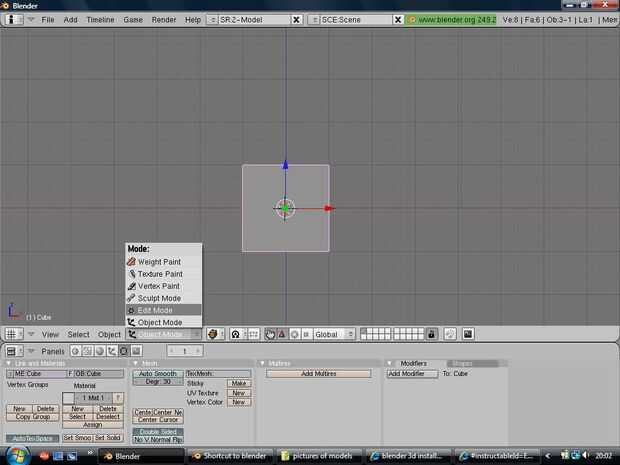Open the Logic context panel icon

click(76, 351)
